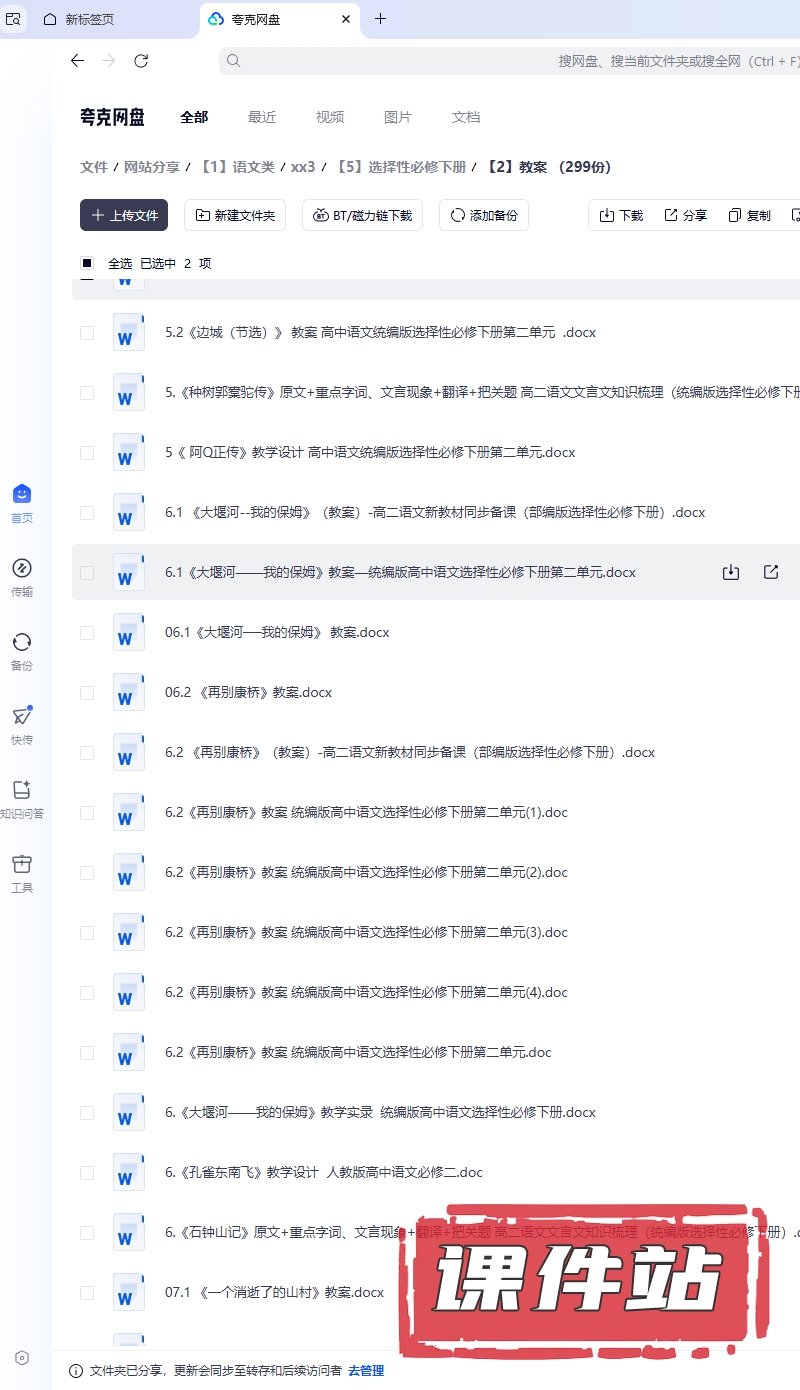Image resolution: width=800 pixels, height=1390 pixels.
Task: Navigate to 网站分享 in breadcrumb
Action: point(152,167)
